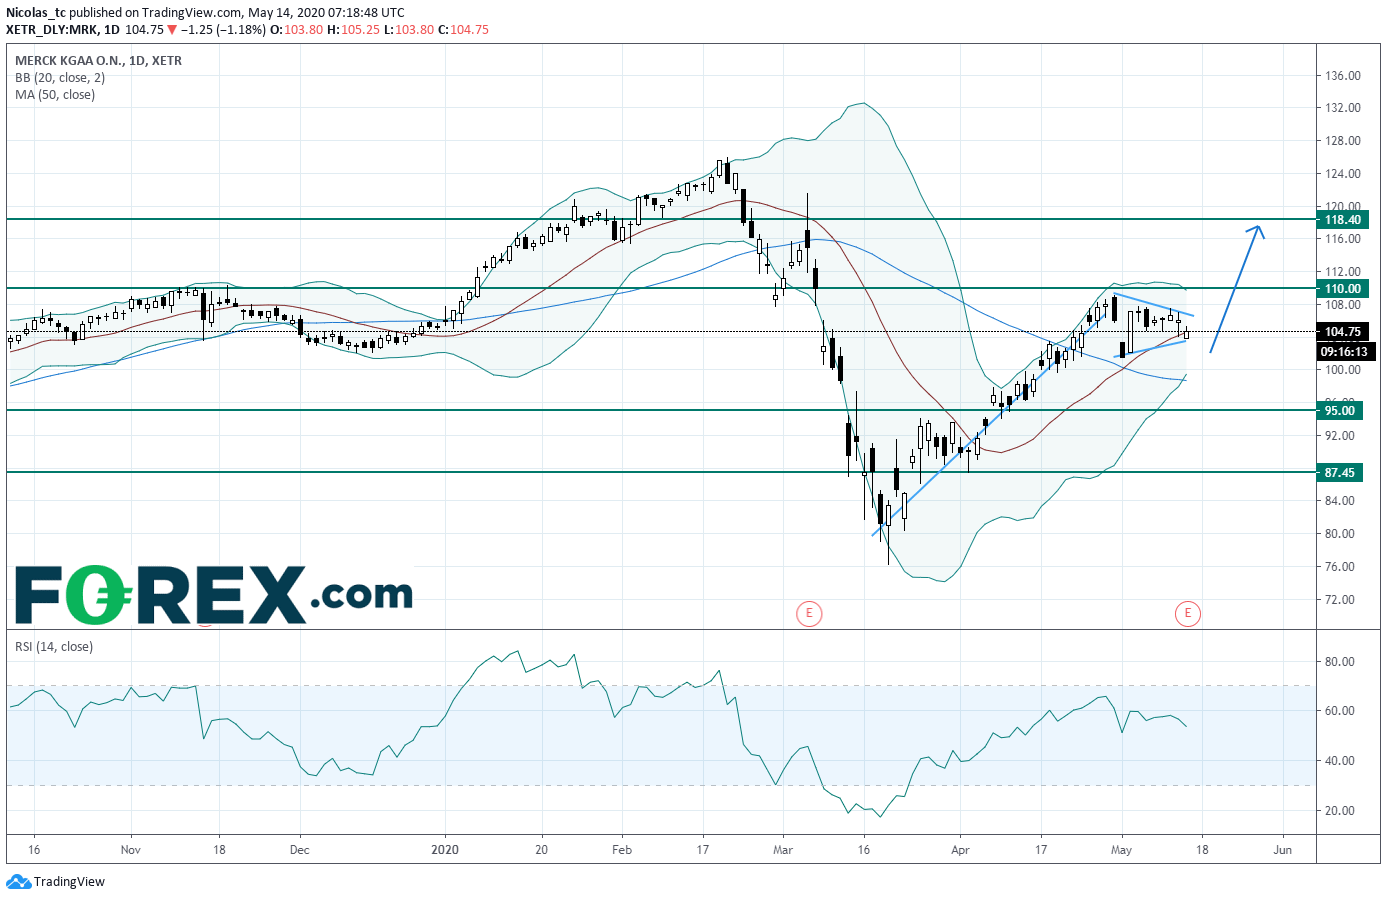1387x900 pixels.
Task: Click the May date axis label
Action: pos(1121,850)
